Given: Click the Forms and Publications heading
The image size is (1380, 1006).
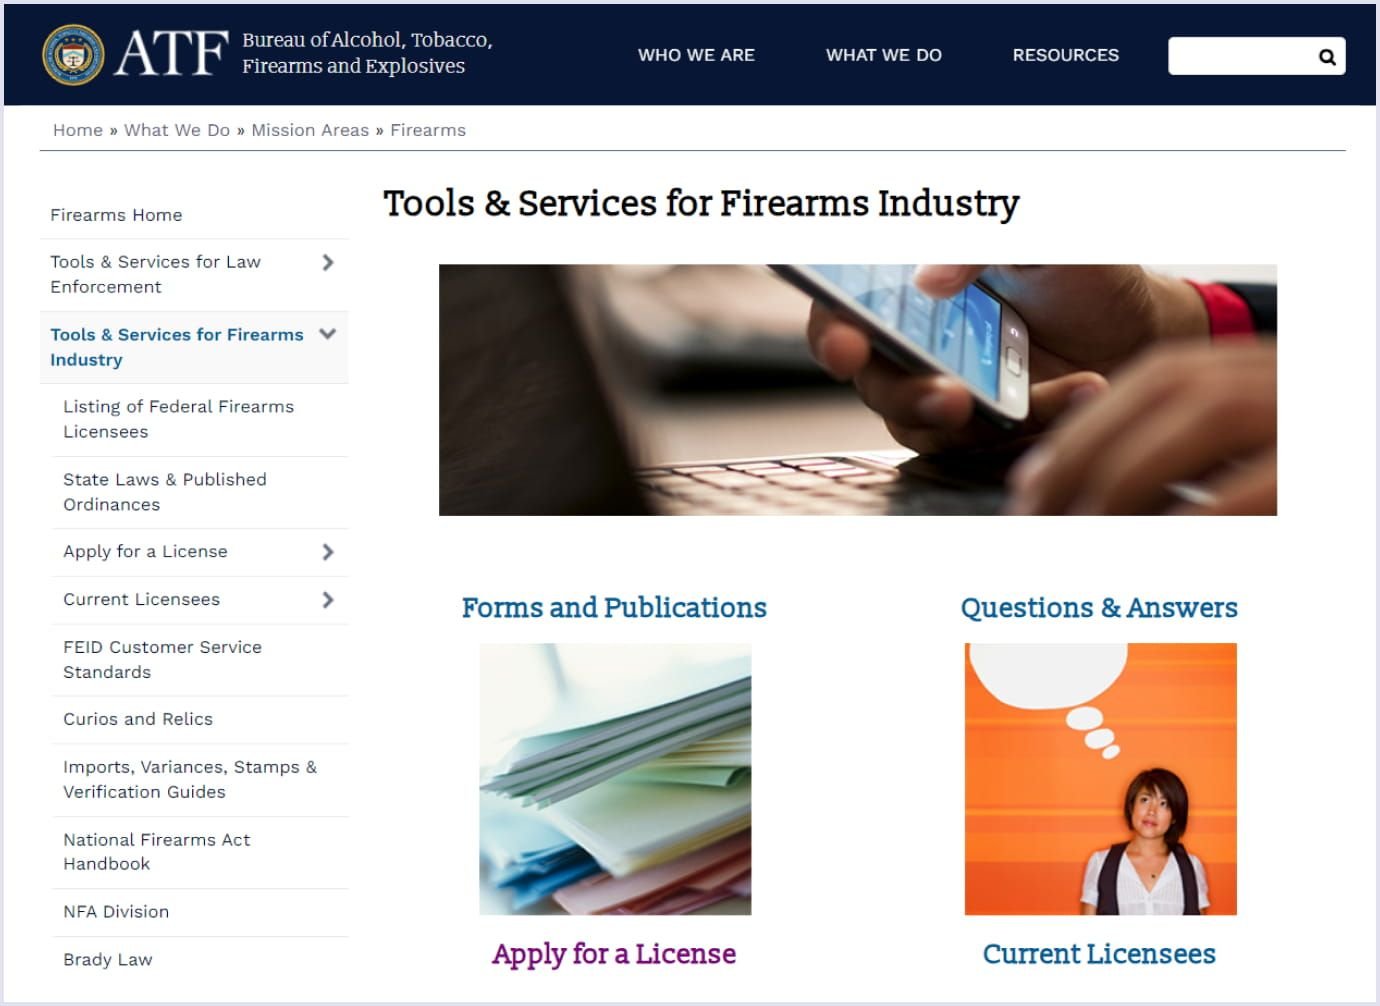Looking at the screenshot, I should [614, 608].
